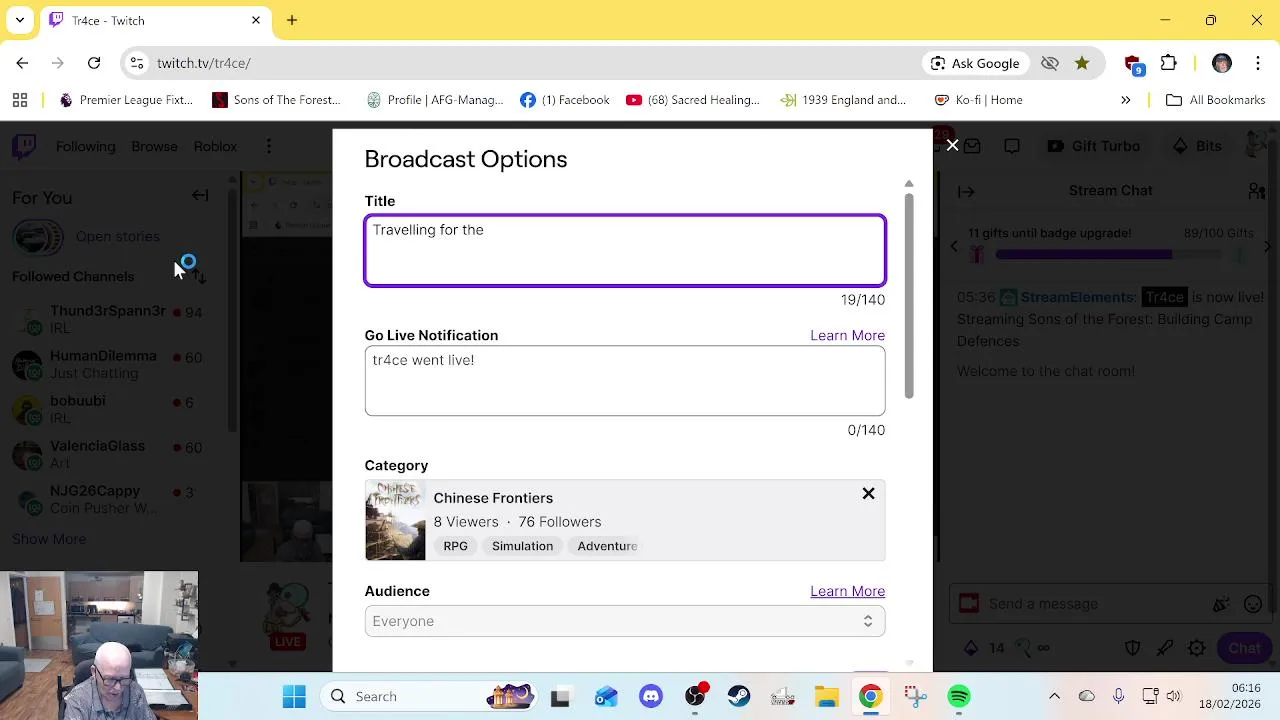Open the Bits balance icon in chat
This screenshot has width=1280, height=720.
tap(971, 648)
